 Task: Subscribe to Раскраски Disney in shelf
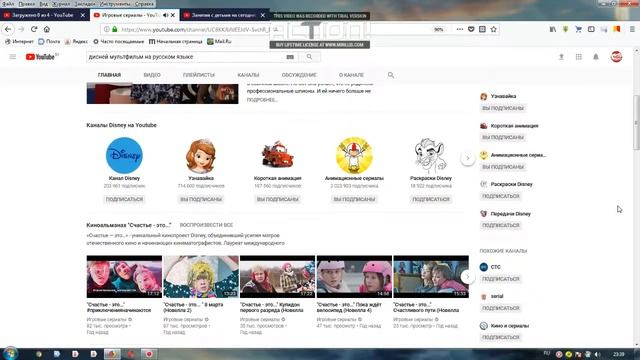coord(431,199)
